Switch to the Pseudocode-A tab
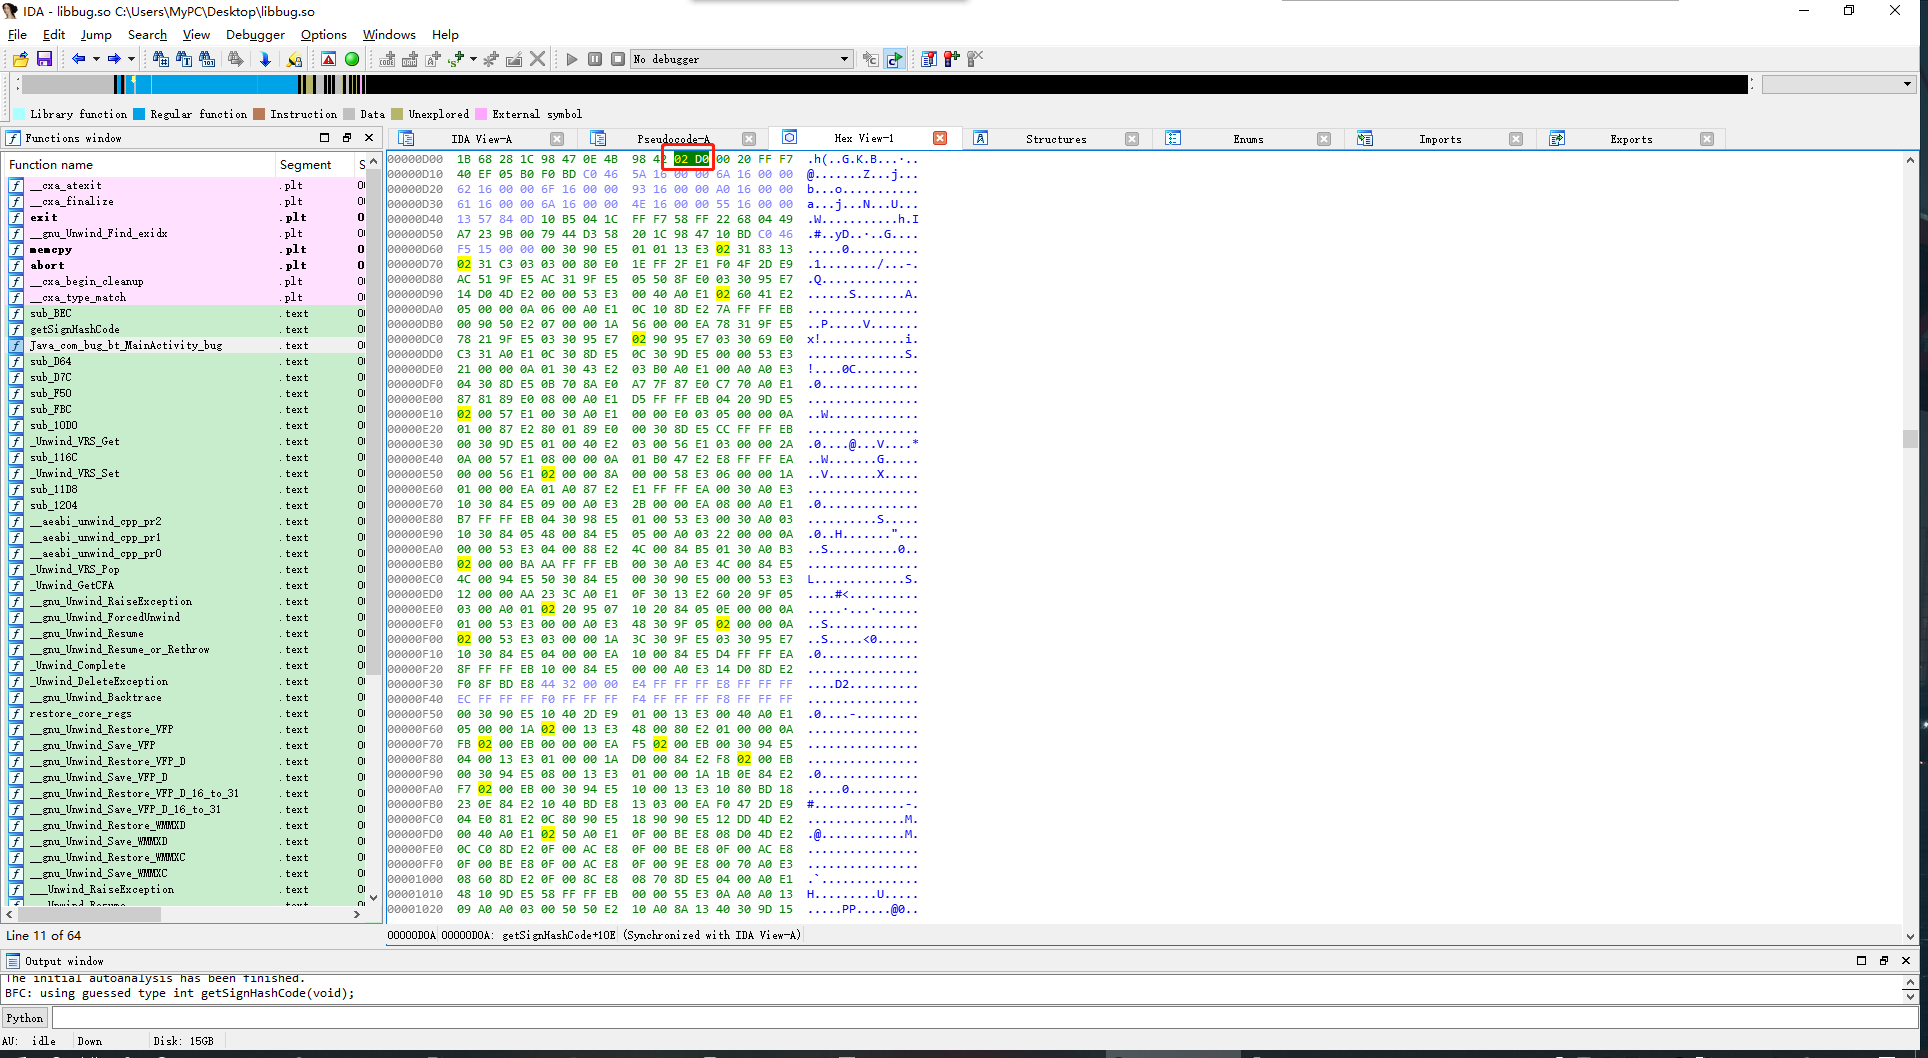Screen dimensions: 1928x1058 click(x=673, y=139)
